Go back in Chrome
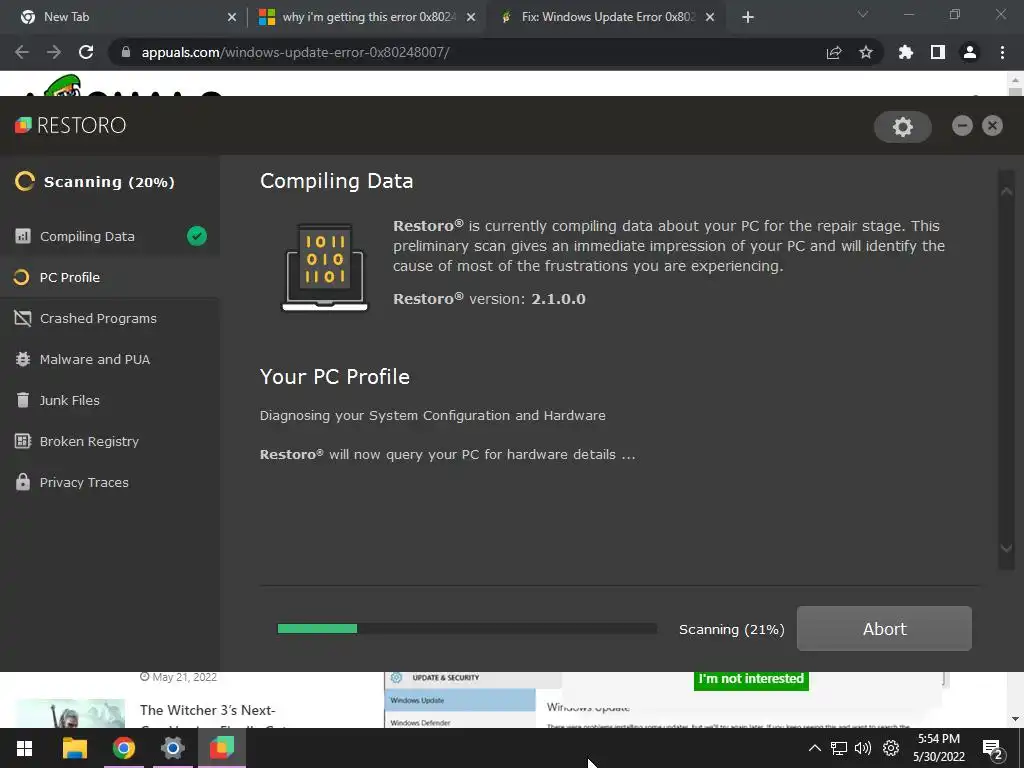 tap(22, 52)
